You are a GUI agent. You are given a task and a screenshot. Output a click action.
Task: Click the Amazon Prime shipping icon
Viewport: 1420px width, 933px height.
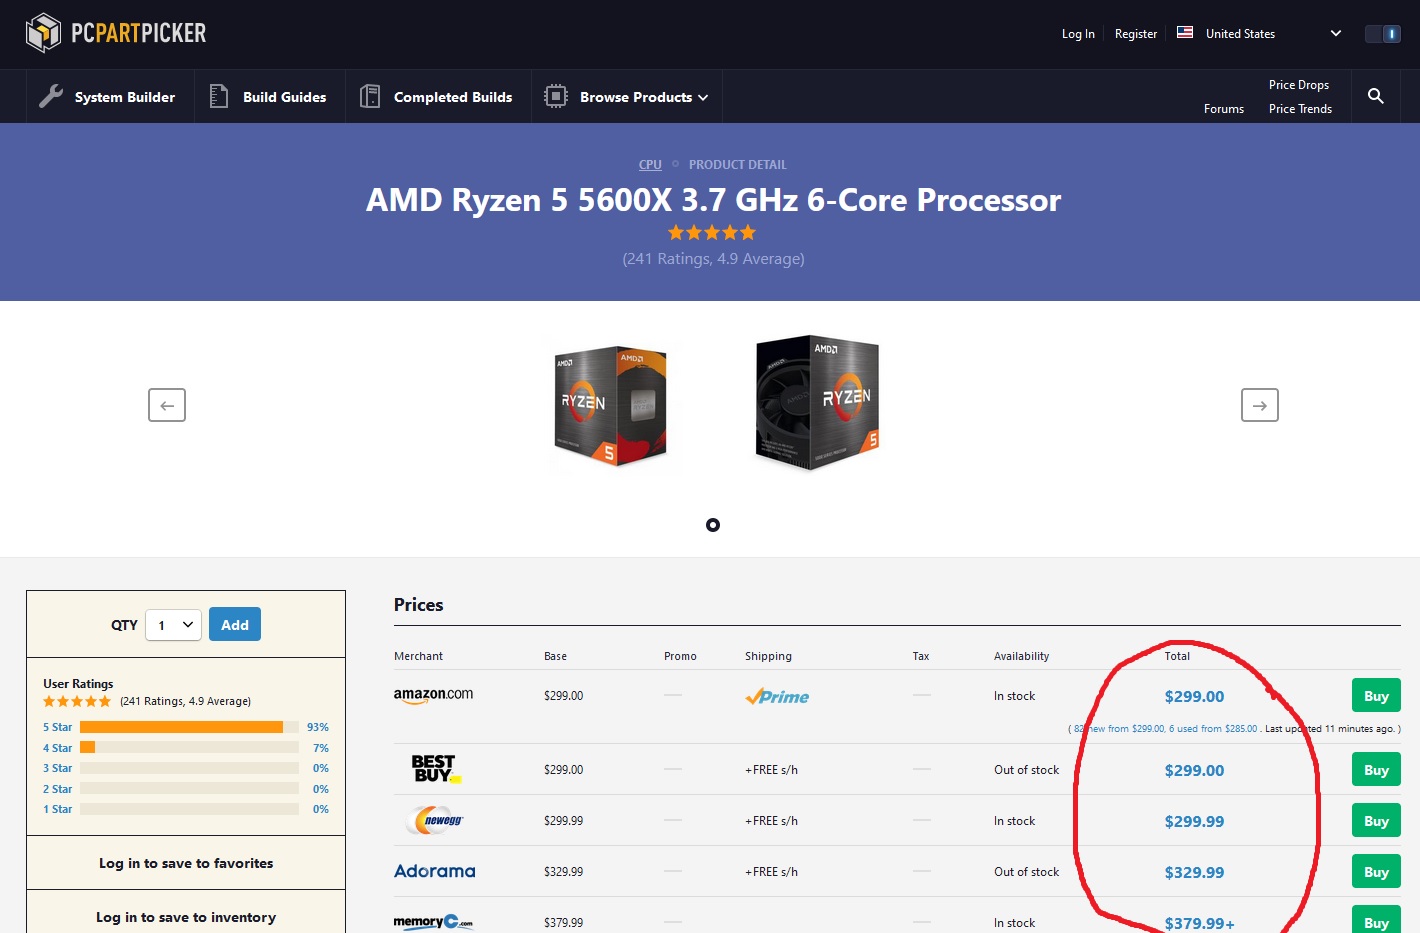point(777,696)
